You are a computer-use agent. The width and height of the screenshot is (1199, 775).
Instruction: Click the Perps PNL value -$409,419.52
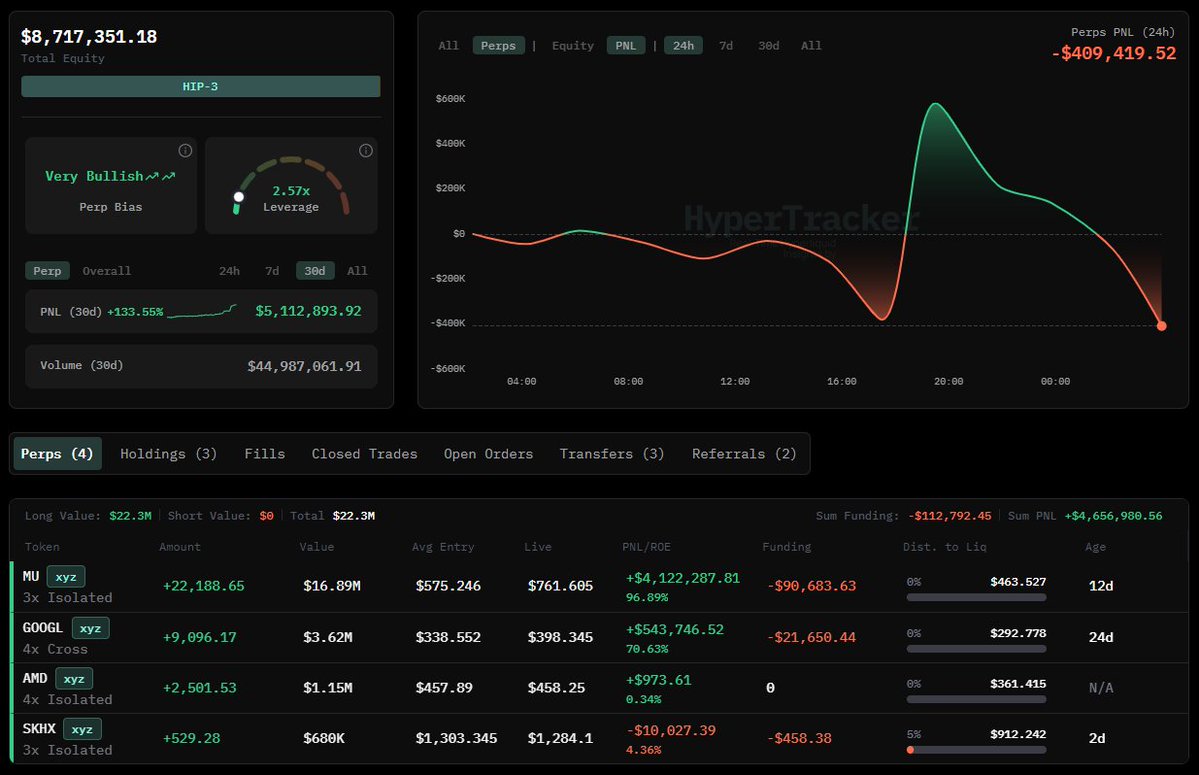click(1113, 54)
